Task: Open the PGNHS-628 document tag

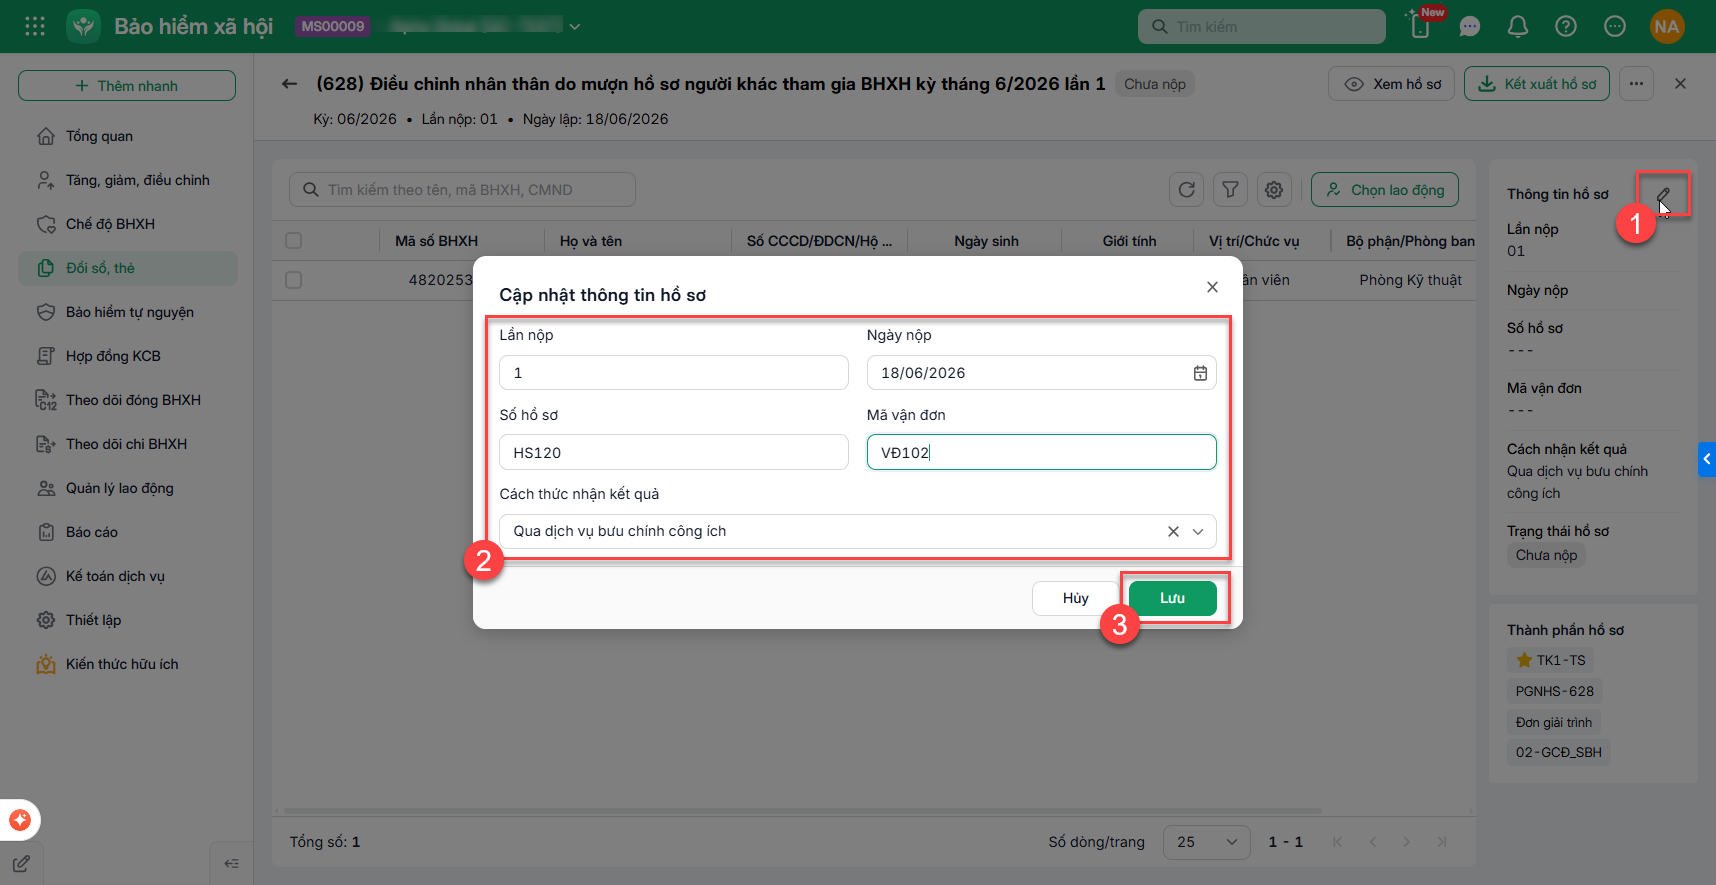Action: click(x=1555, y=691)
